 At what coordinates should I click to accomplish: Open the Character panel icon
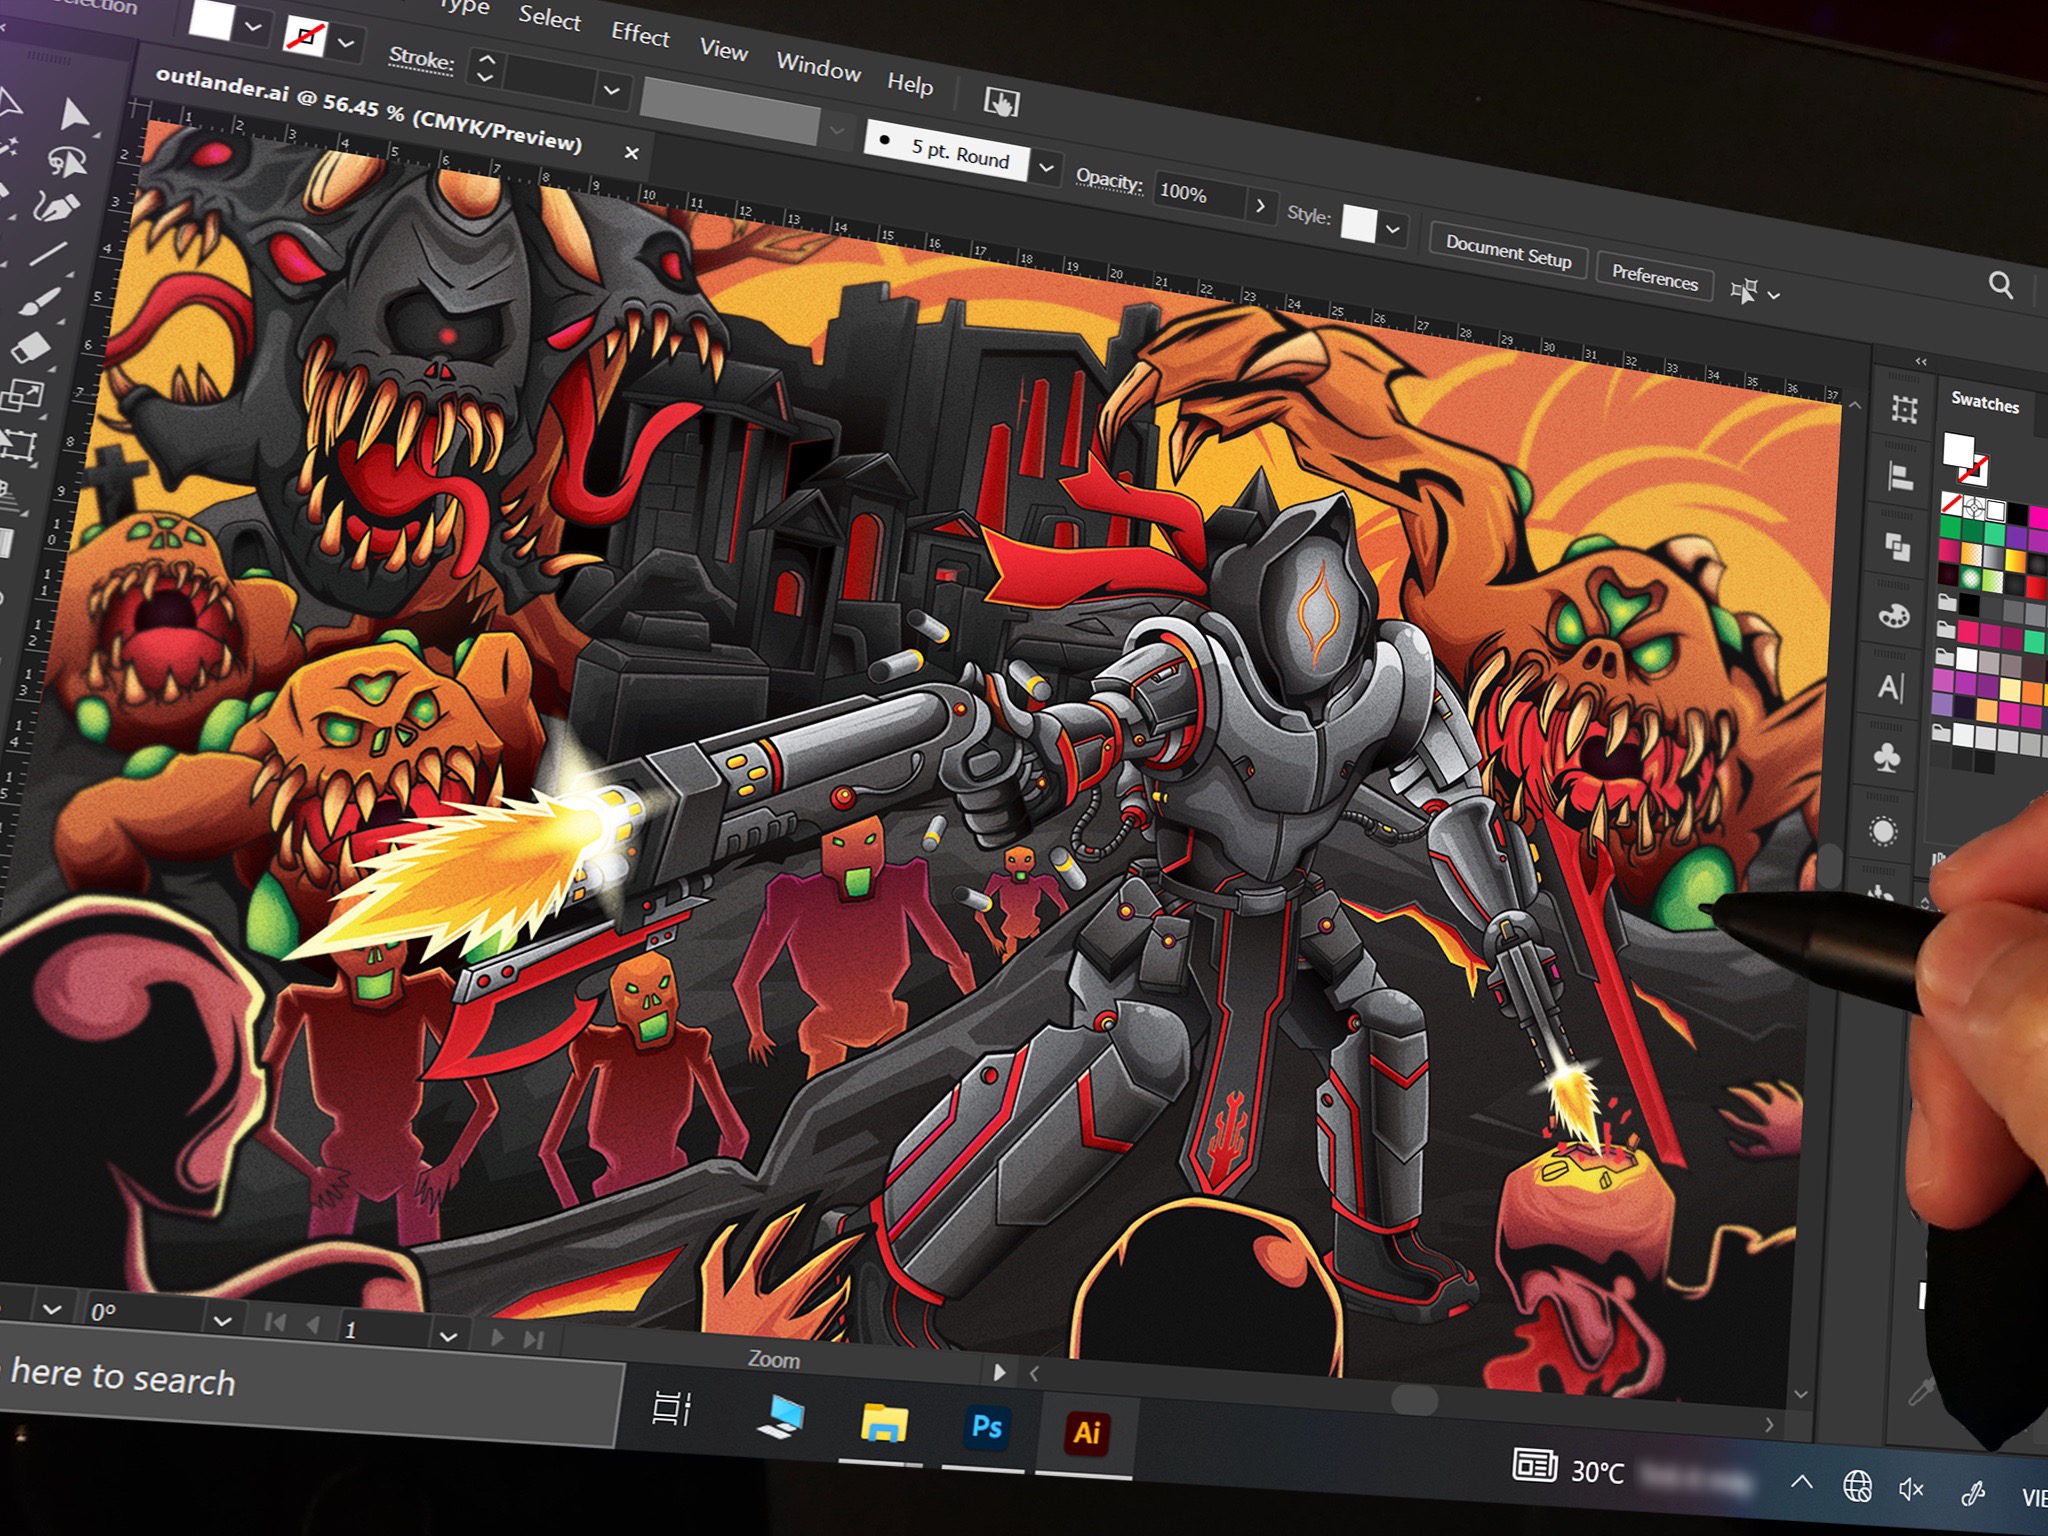(x=1890, y=688)
